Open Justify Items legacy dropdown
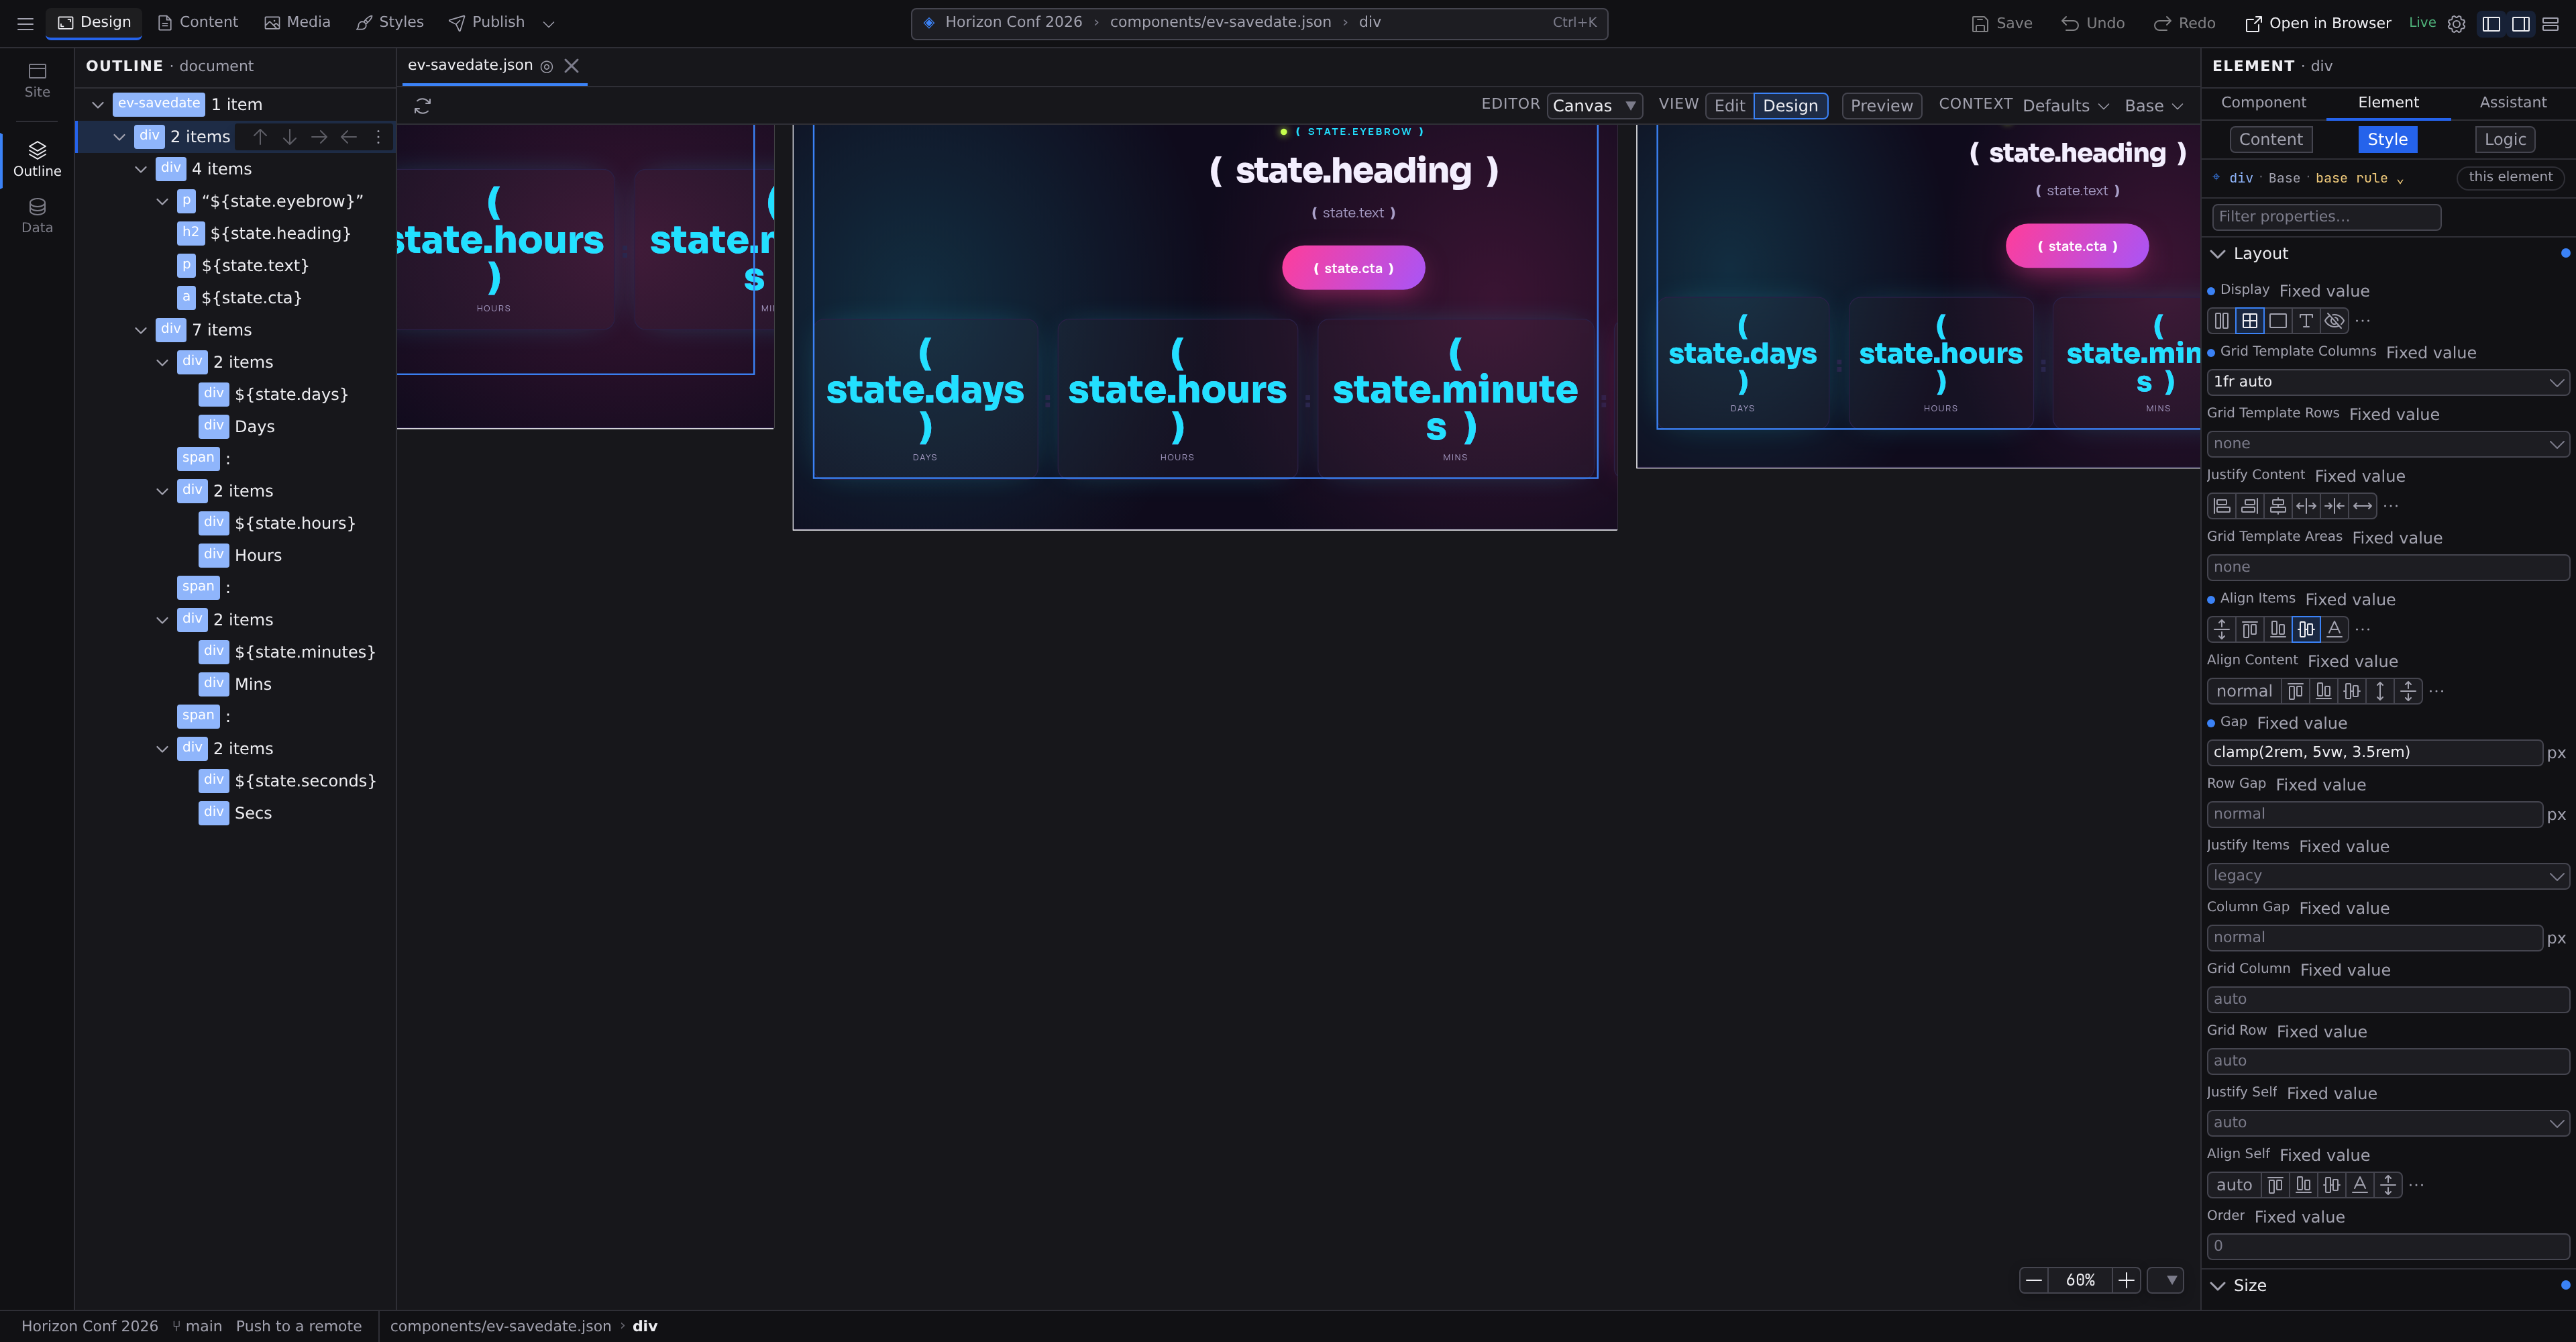The height and width of the screenshot is (1342, 2576). tap(2387, 876)
